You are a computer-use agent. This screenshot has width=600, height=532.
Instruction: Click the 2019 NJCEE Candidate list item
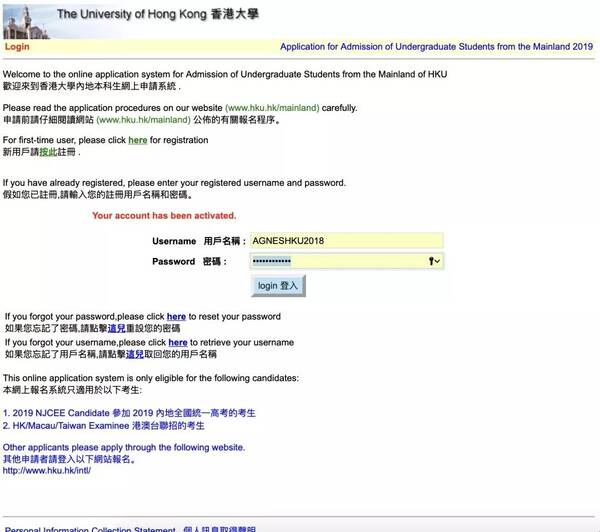coord(130,412)
